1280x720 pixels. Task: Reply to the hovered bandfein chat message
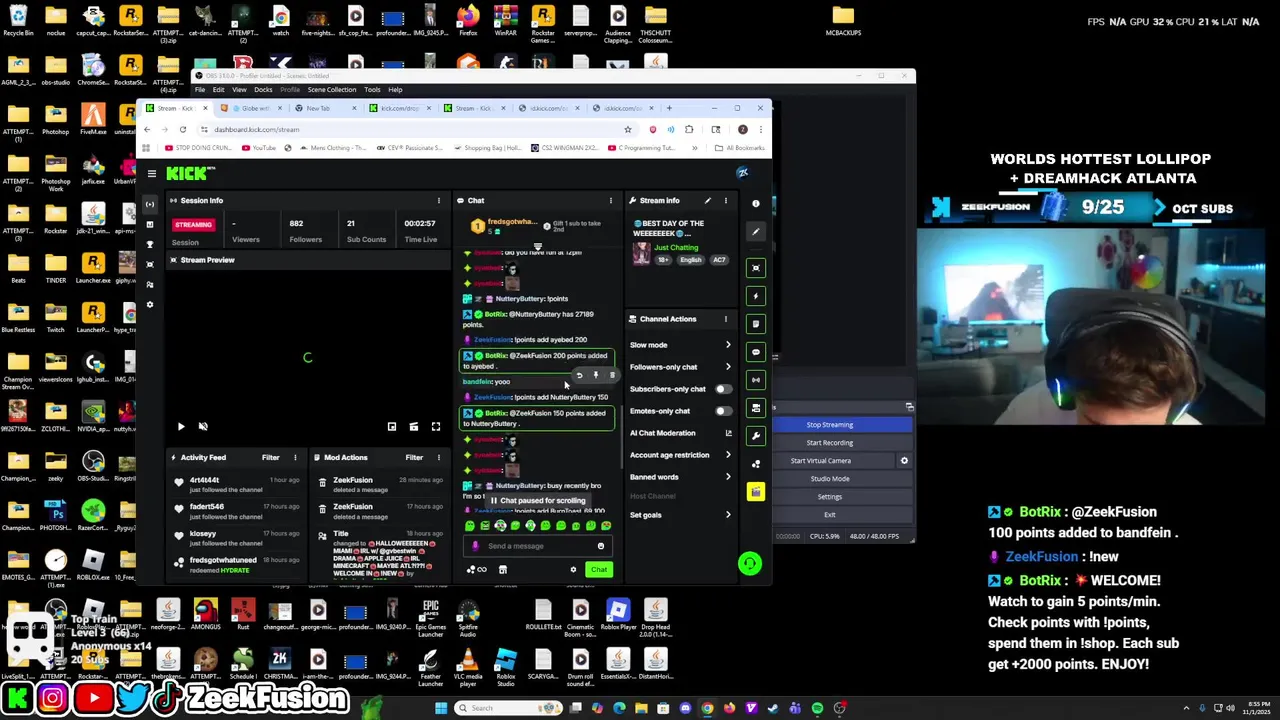point(579,375)
